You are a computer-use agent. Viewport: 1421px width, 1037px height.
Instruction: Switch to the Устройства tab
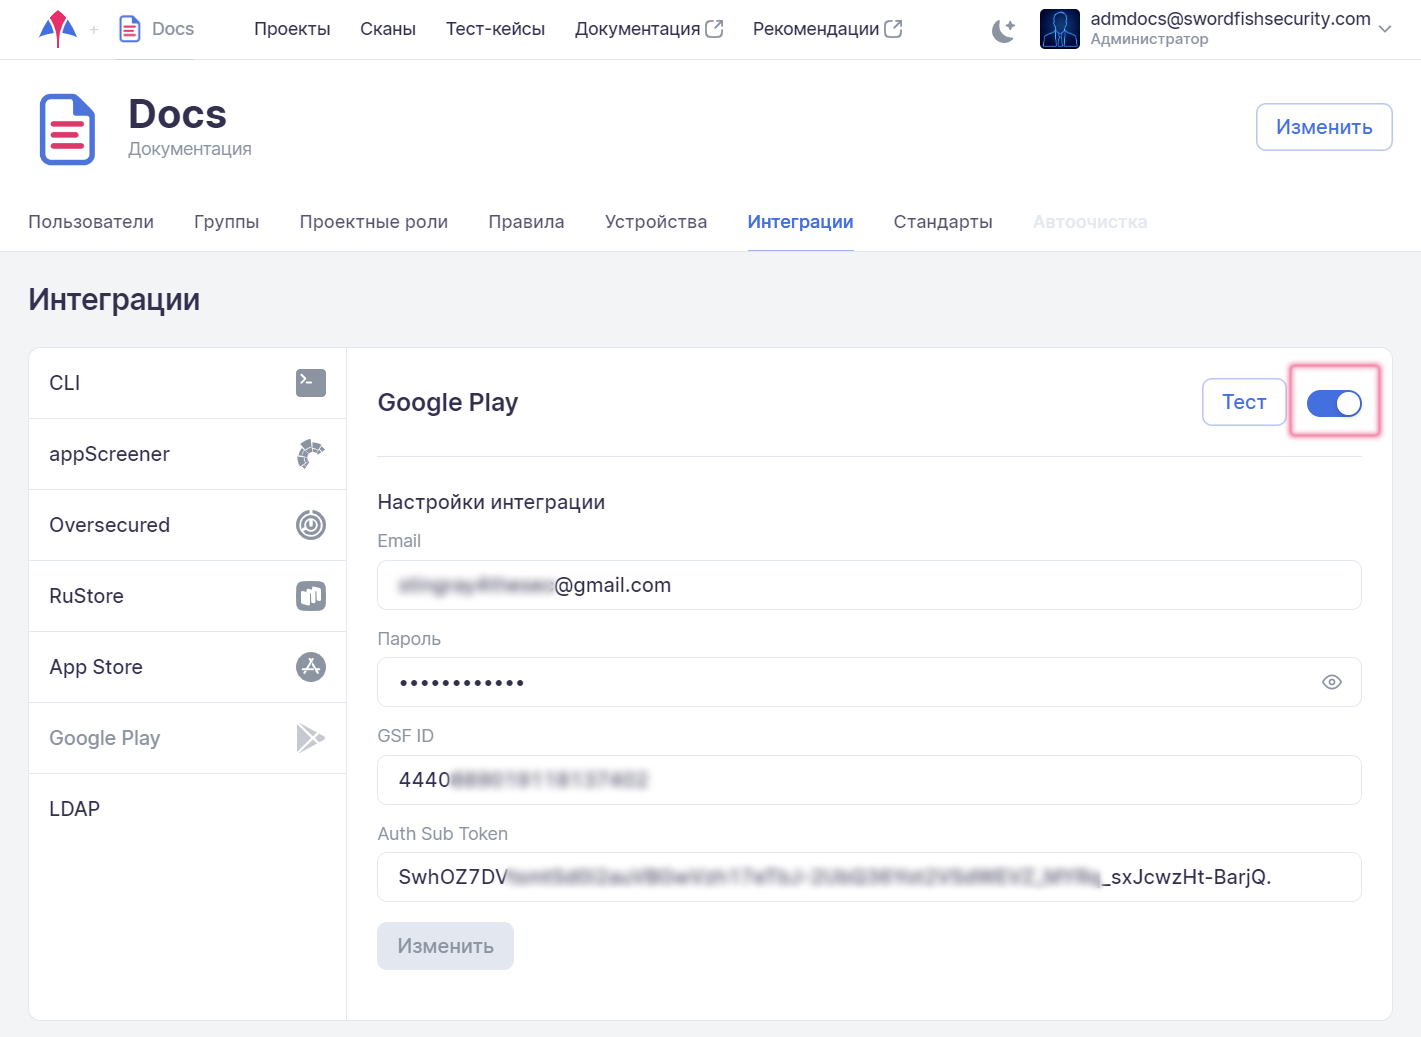pyautogui.click(x=656, y=222)
